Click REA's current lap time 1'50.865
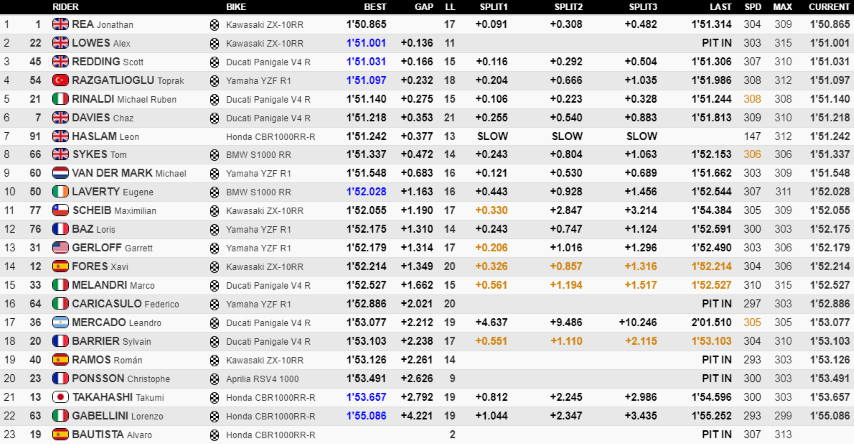 (x=829, y=24)
